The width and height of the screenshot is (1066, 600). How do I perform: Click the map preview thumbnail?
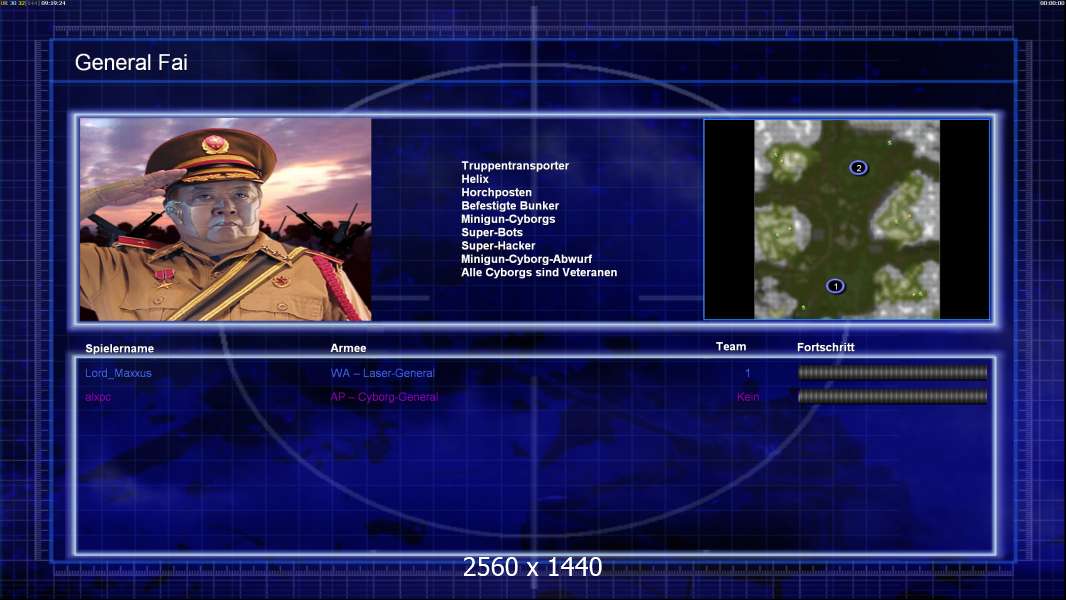click(x=847, y=219)
